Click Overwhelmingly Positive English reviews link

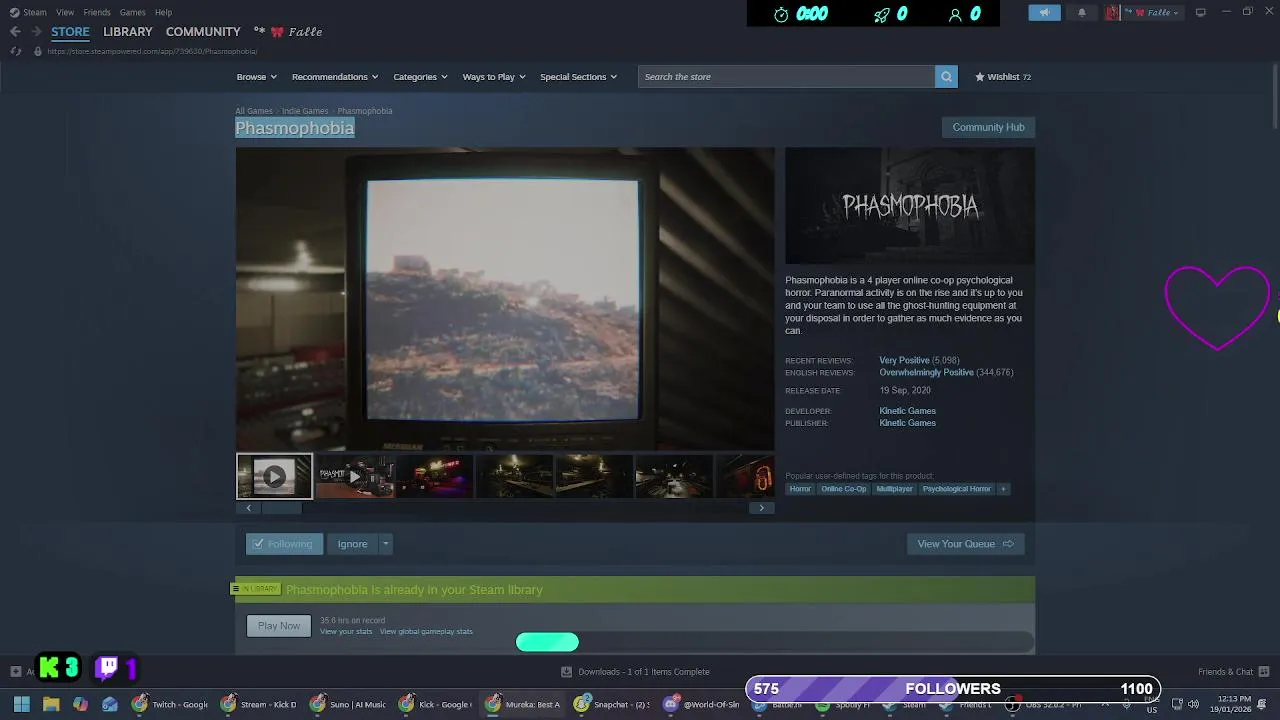coord(926,372)
